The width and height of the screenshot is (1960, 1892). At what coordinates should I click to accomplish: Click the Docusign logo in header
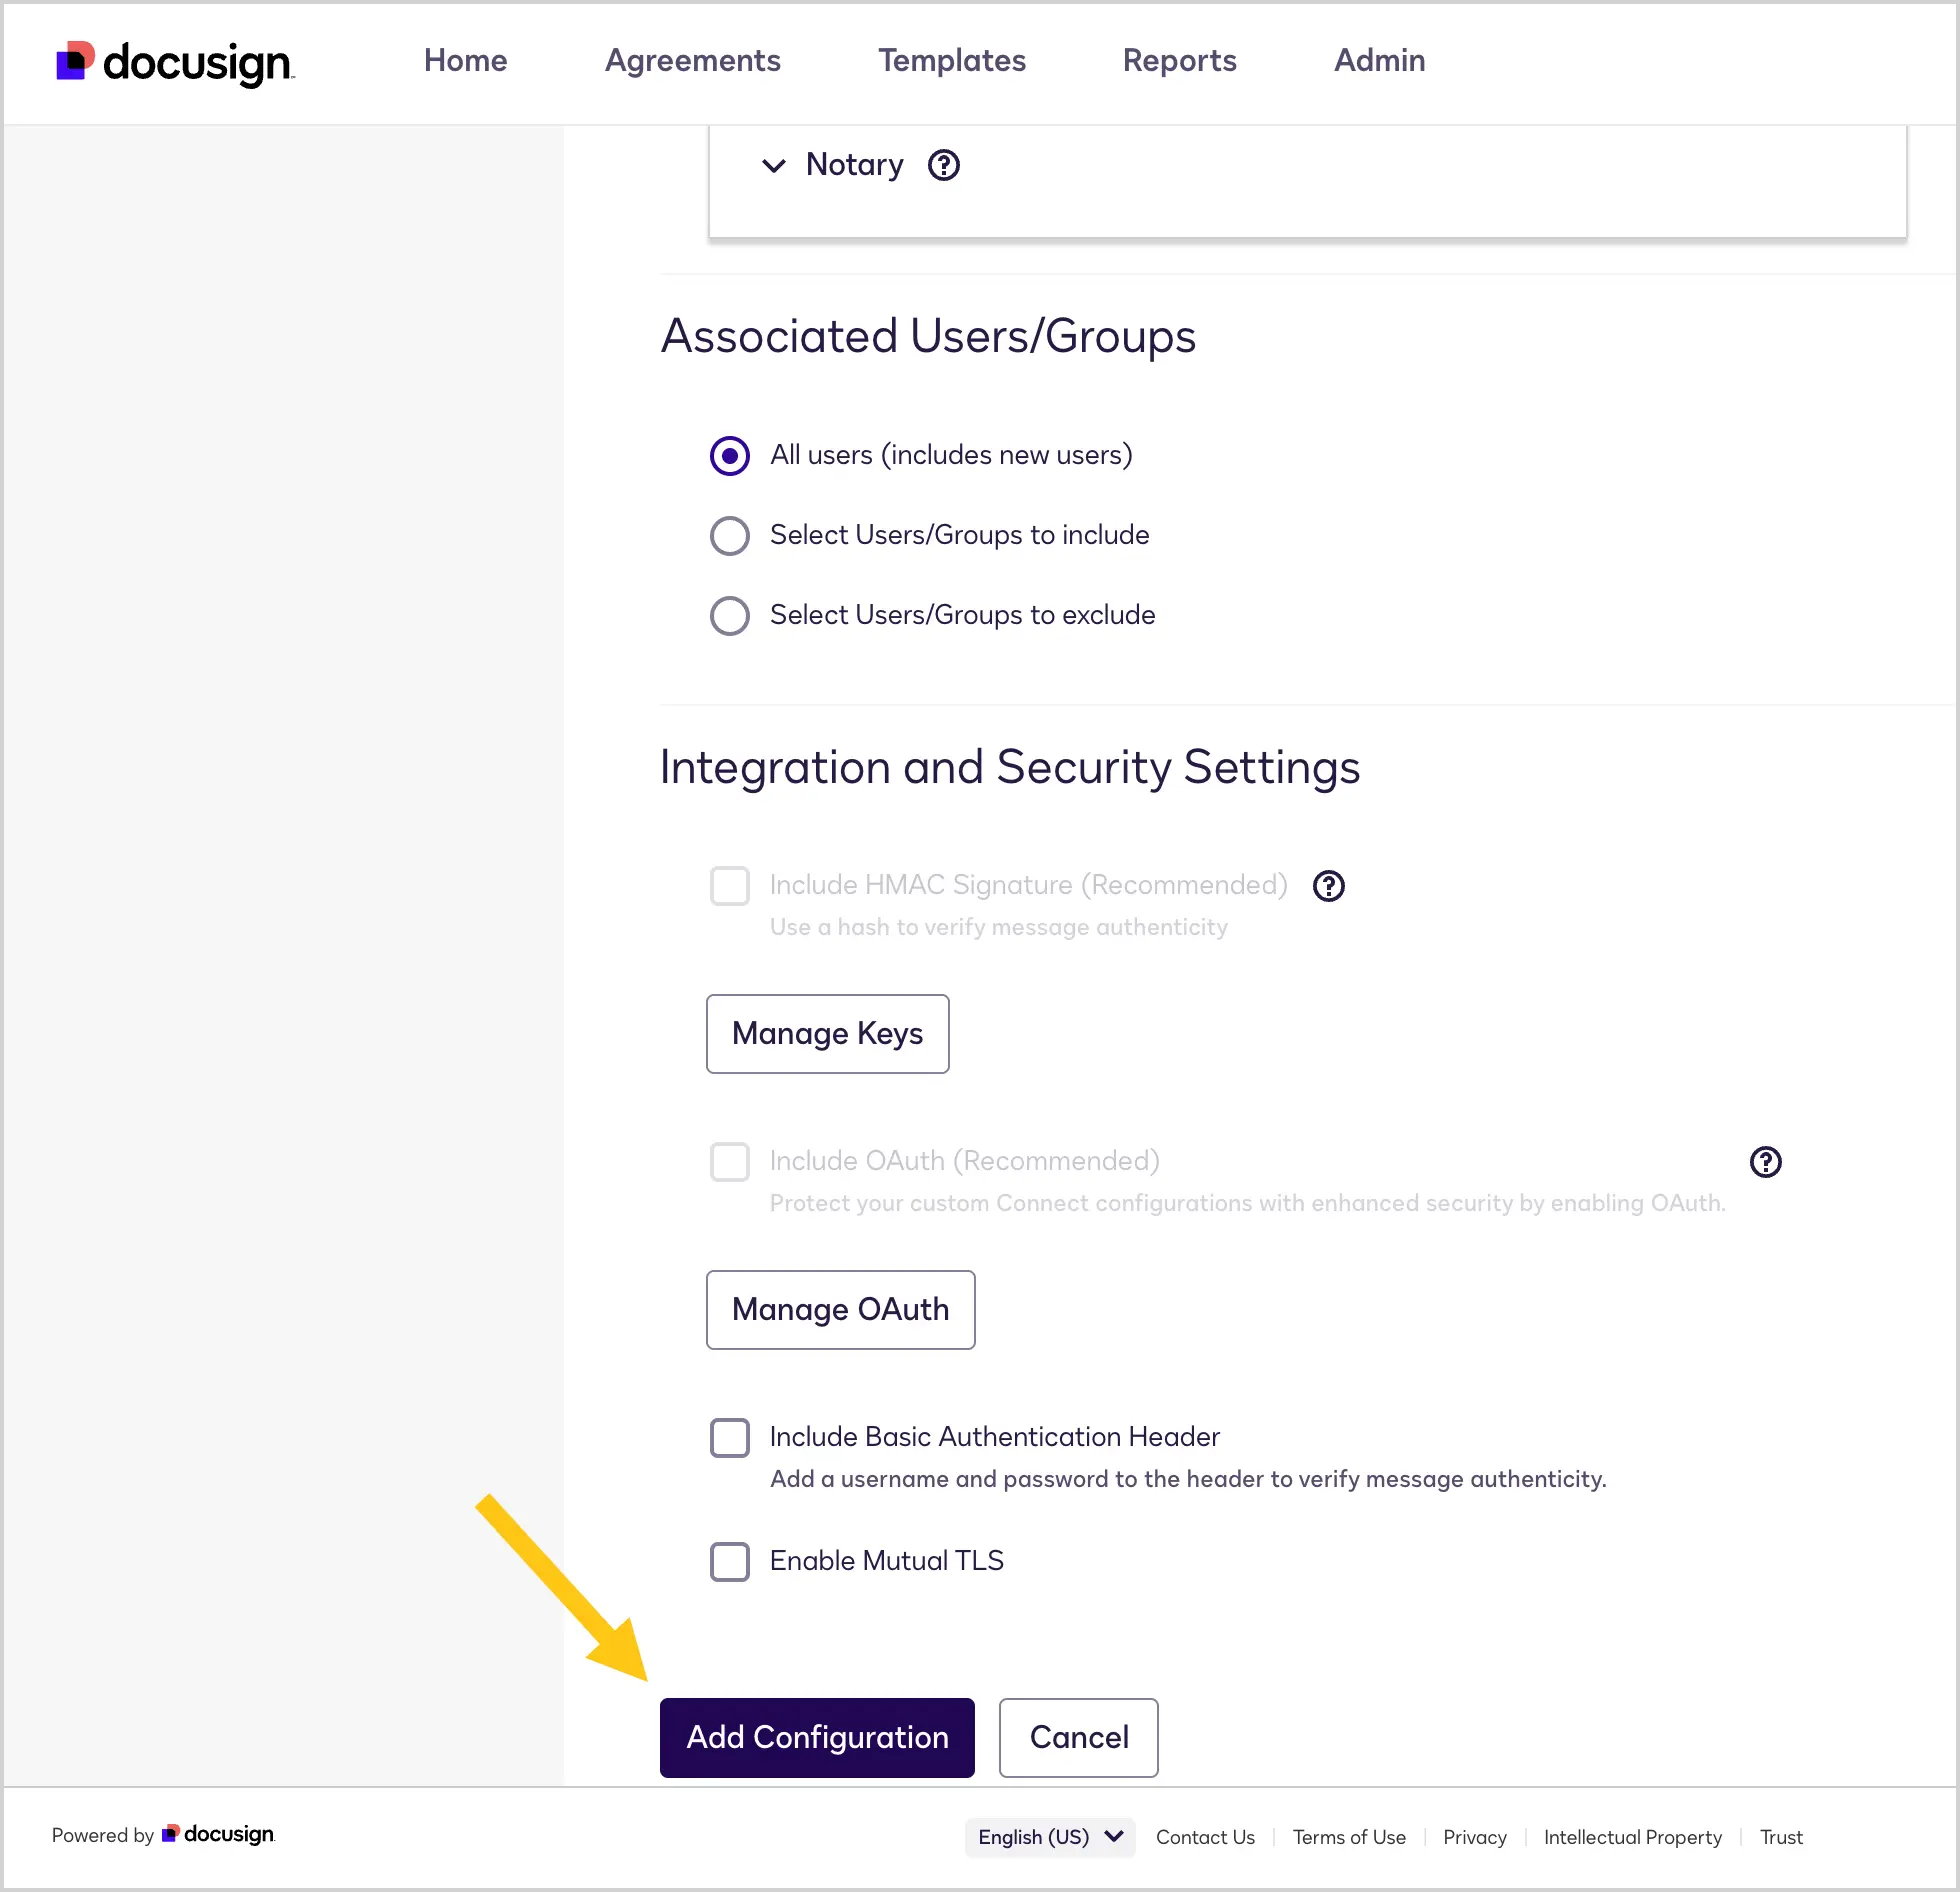(x=175, y=62)
